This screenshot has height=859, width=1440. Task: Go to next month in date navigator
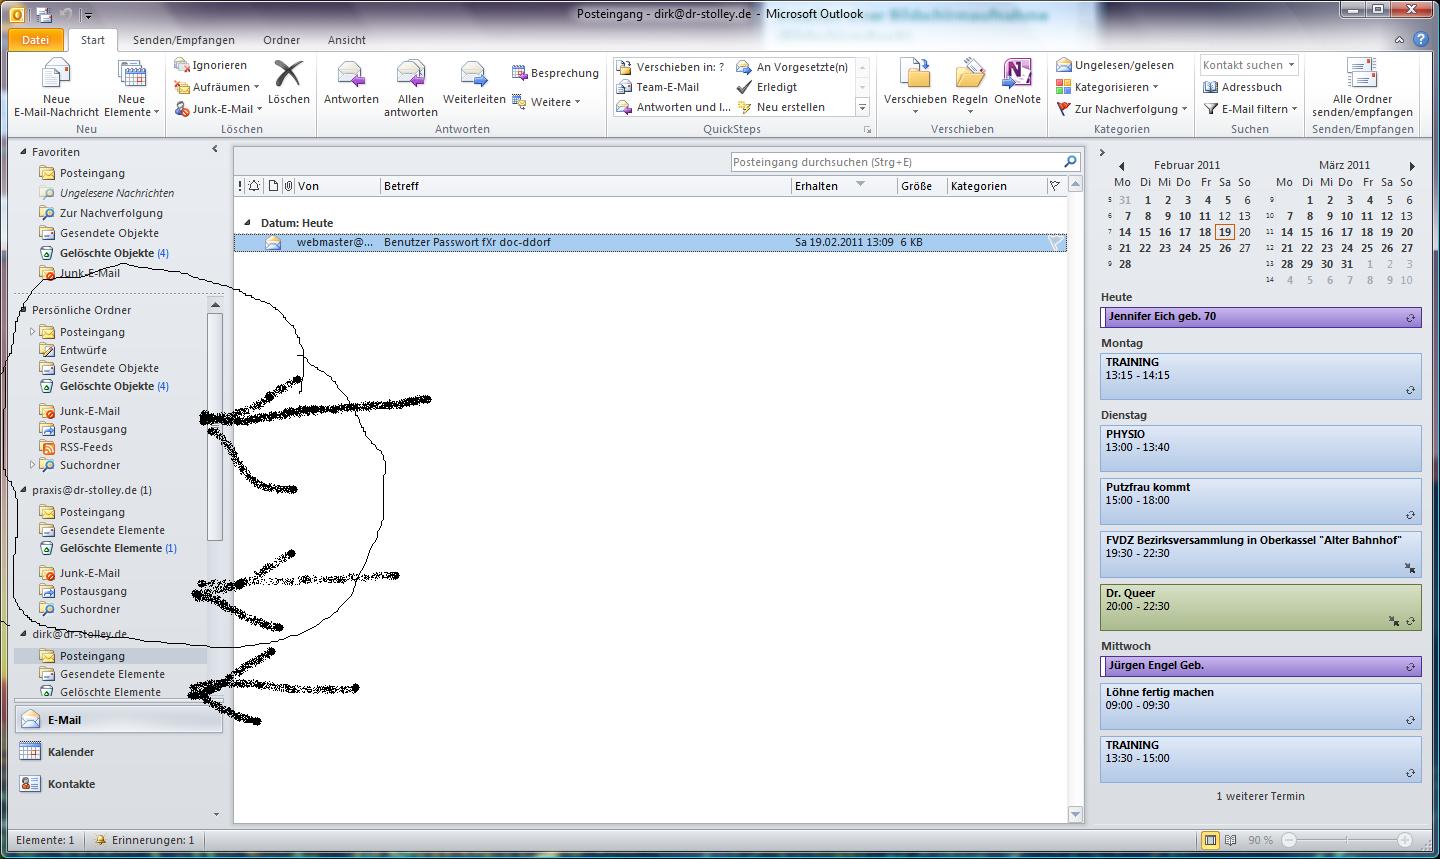[x=1412, y=166]
